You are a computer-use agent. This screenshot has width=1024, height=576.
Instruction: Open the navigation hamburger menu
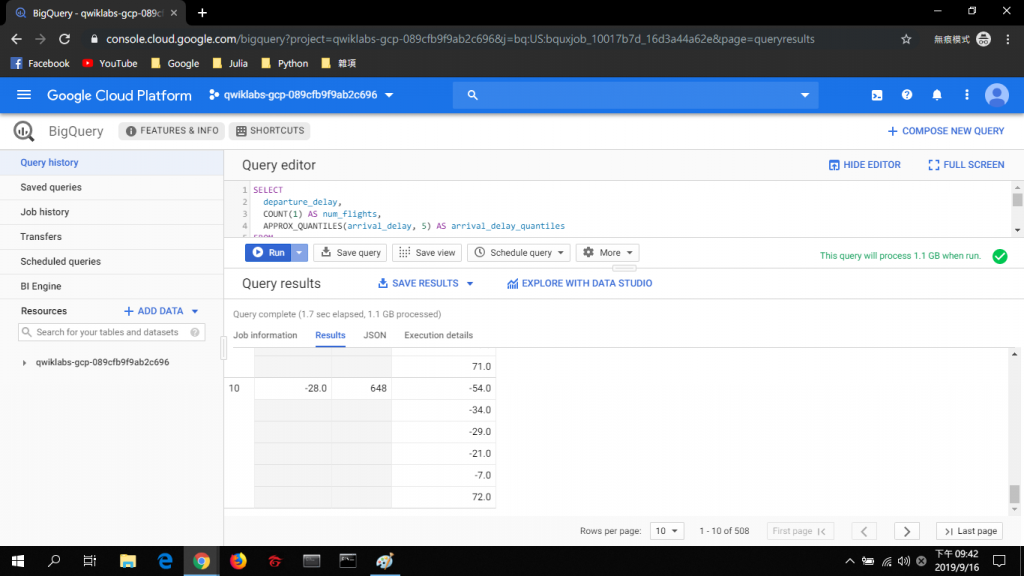24,95
